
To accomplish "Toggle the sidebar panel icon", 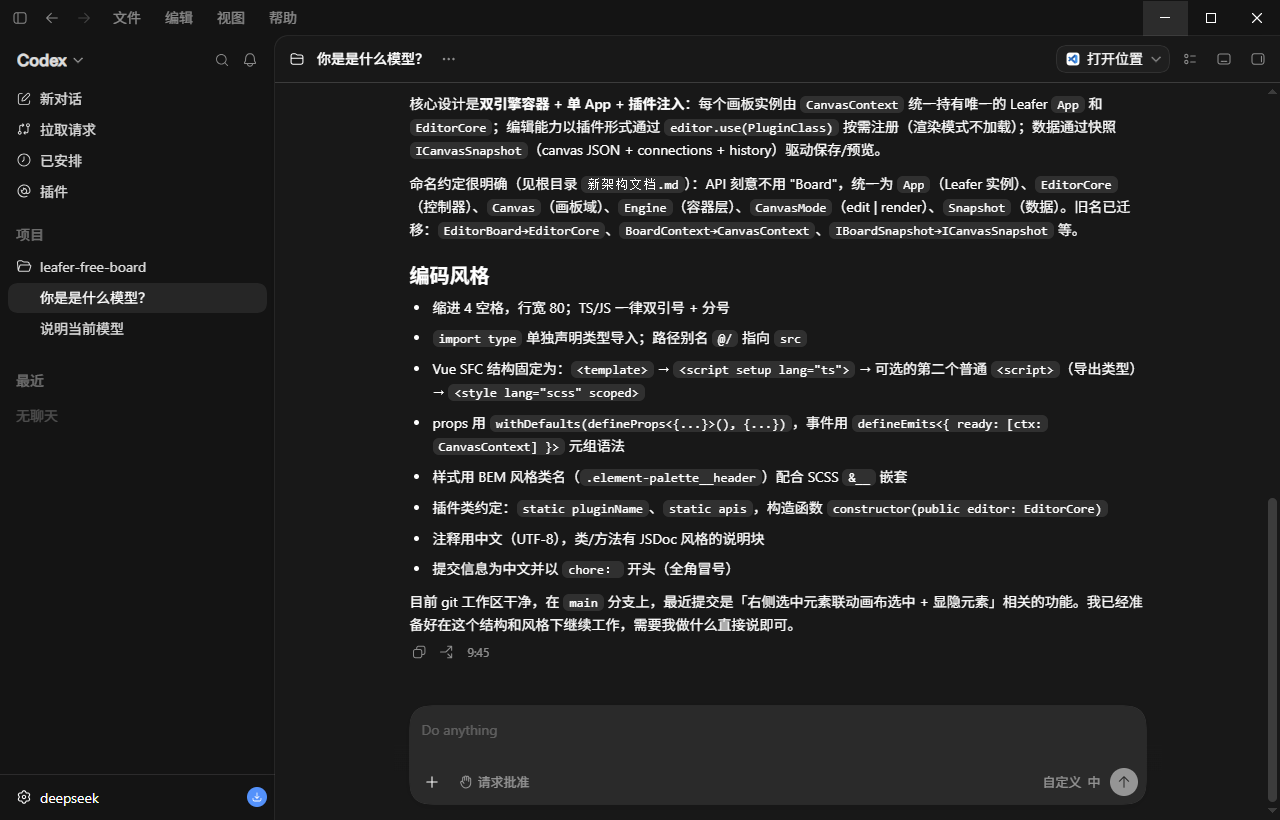I will 20,18.
